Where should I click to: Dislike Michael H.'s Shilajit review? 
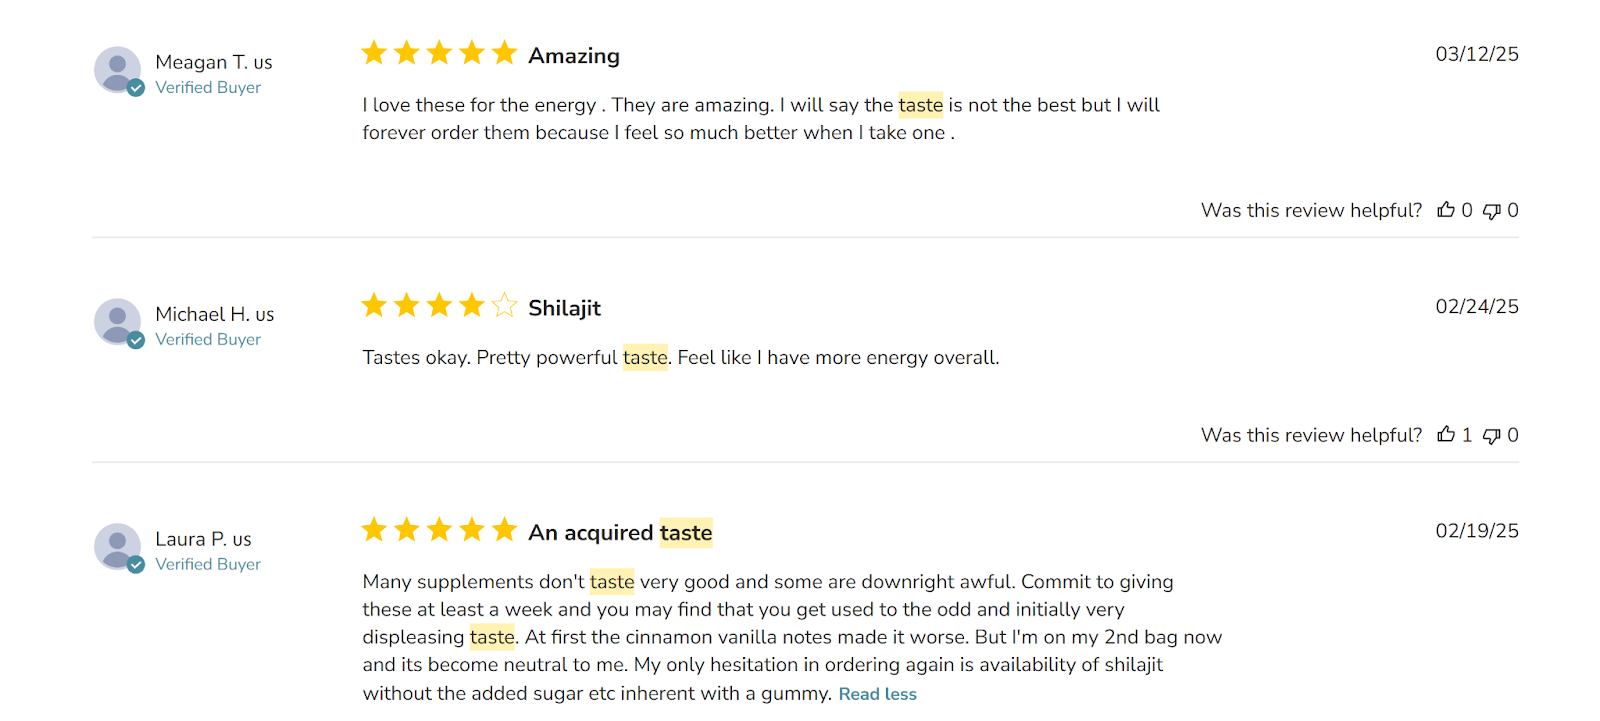1491,435
